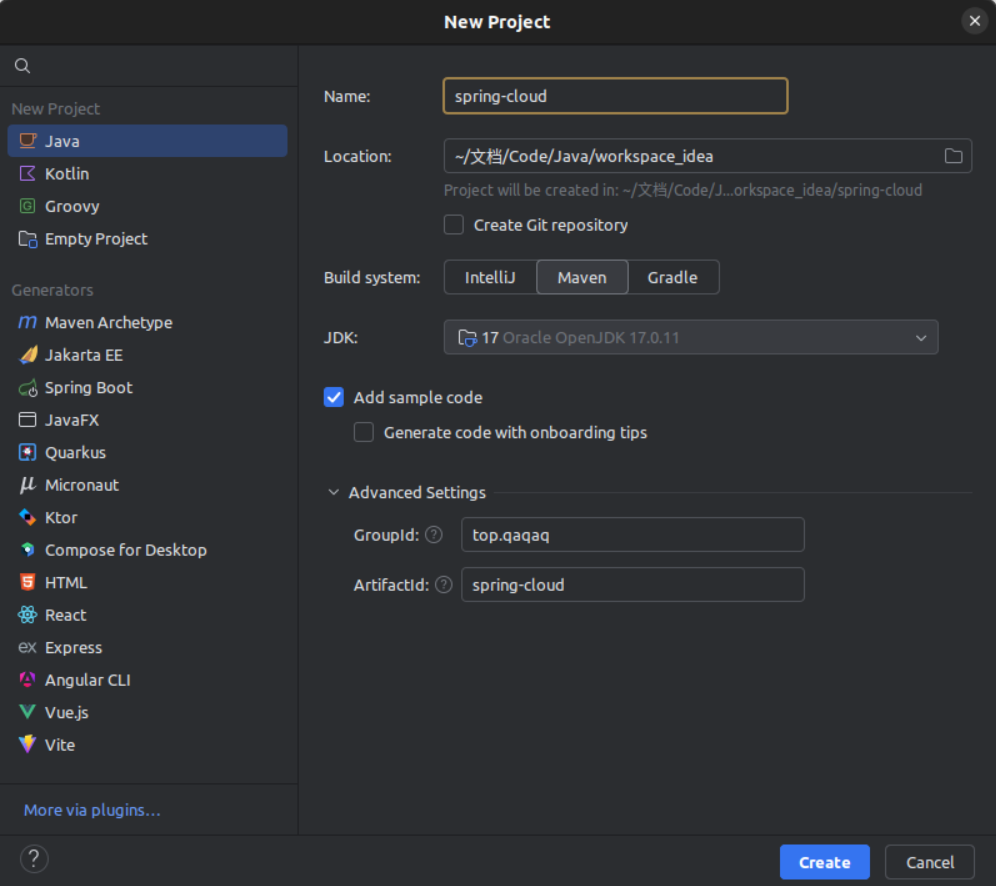Open the dialog help button
The height and width of the screenshot is (886, 996).
34,859
